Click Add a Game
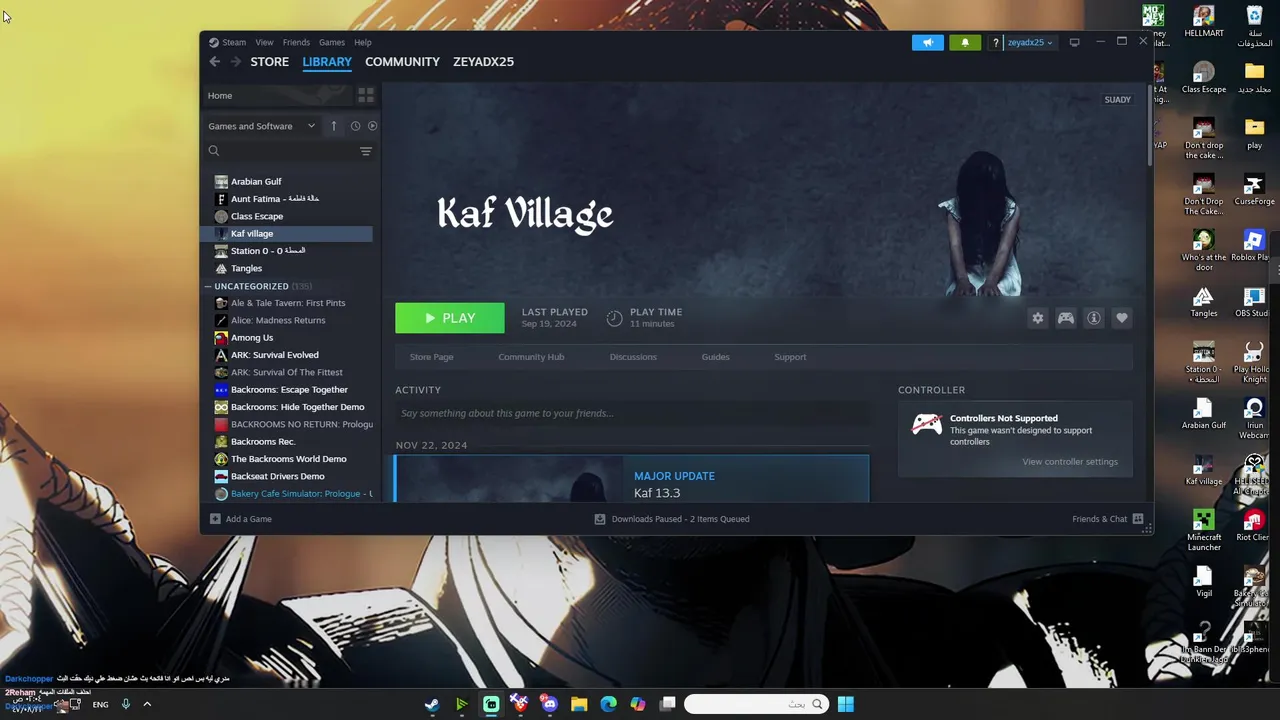The image size is (1280, 720). point(240,519)
